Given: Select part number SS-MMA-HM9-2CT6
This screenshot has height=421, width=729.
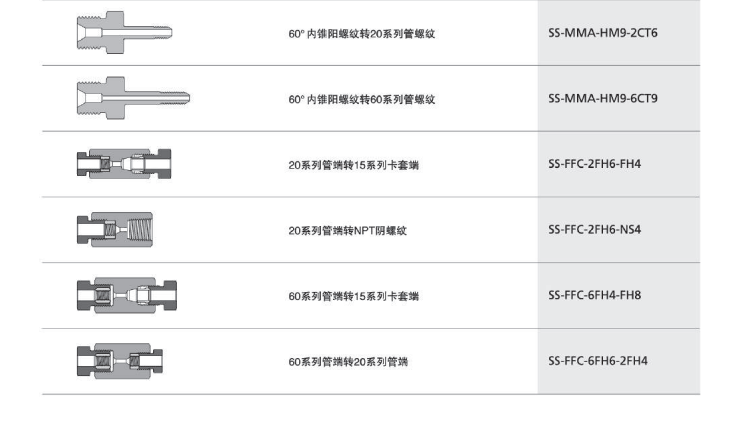Looking at the screenshot, I should [603, 33].
